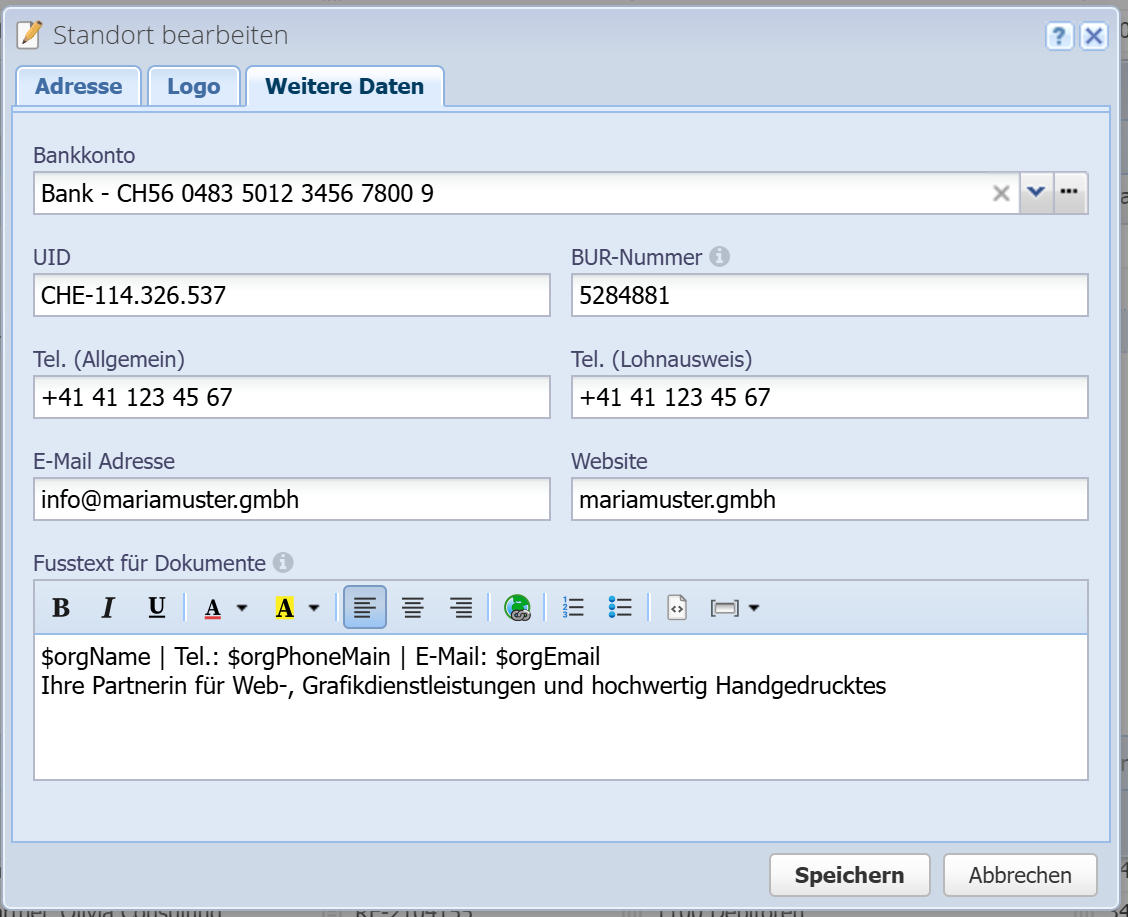Switch to the Adresse tab
This screenshot has height=917, width=1128.
coord(78,87)
